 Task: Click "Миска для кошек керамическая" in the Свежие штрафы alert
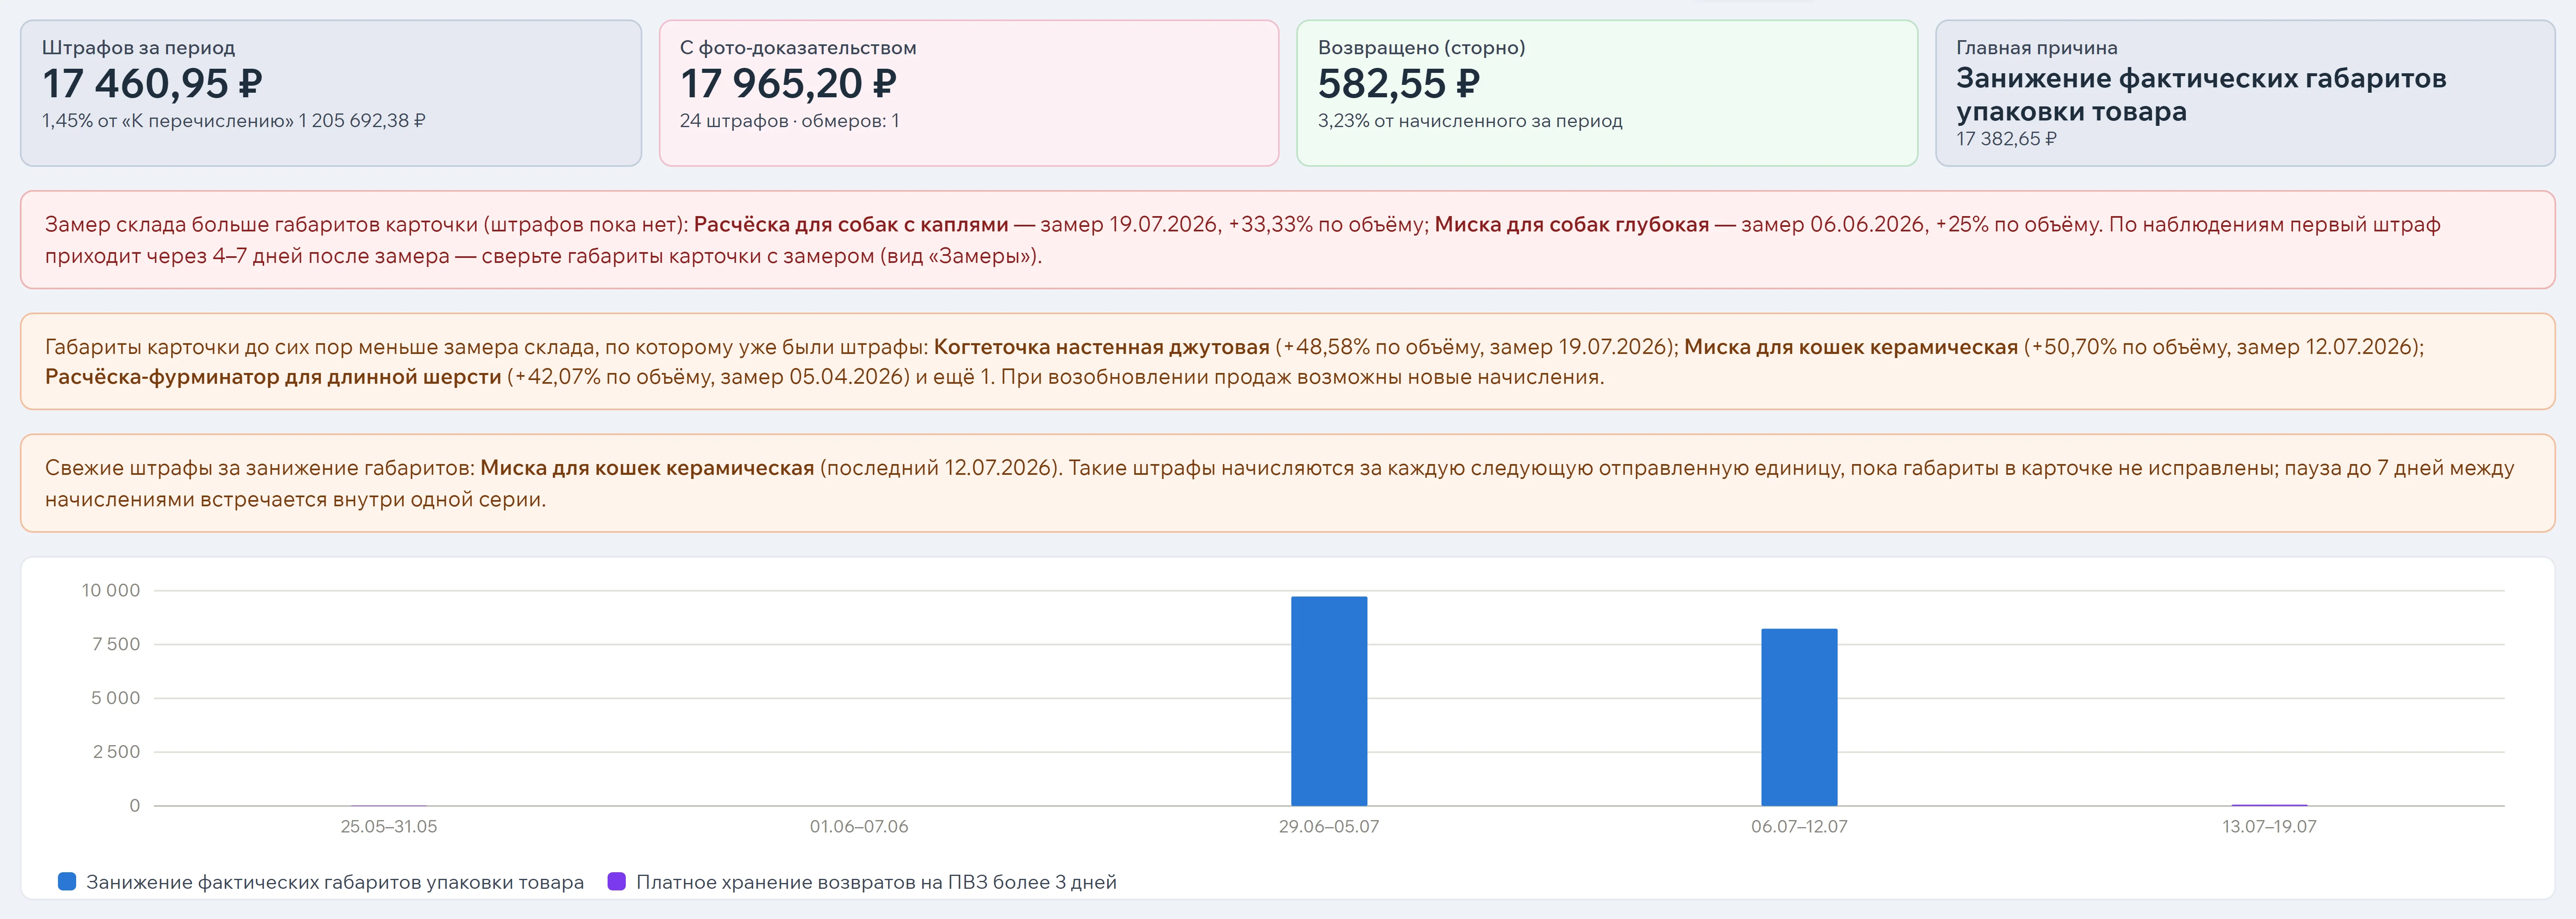point(647,468)
